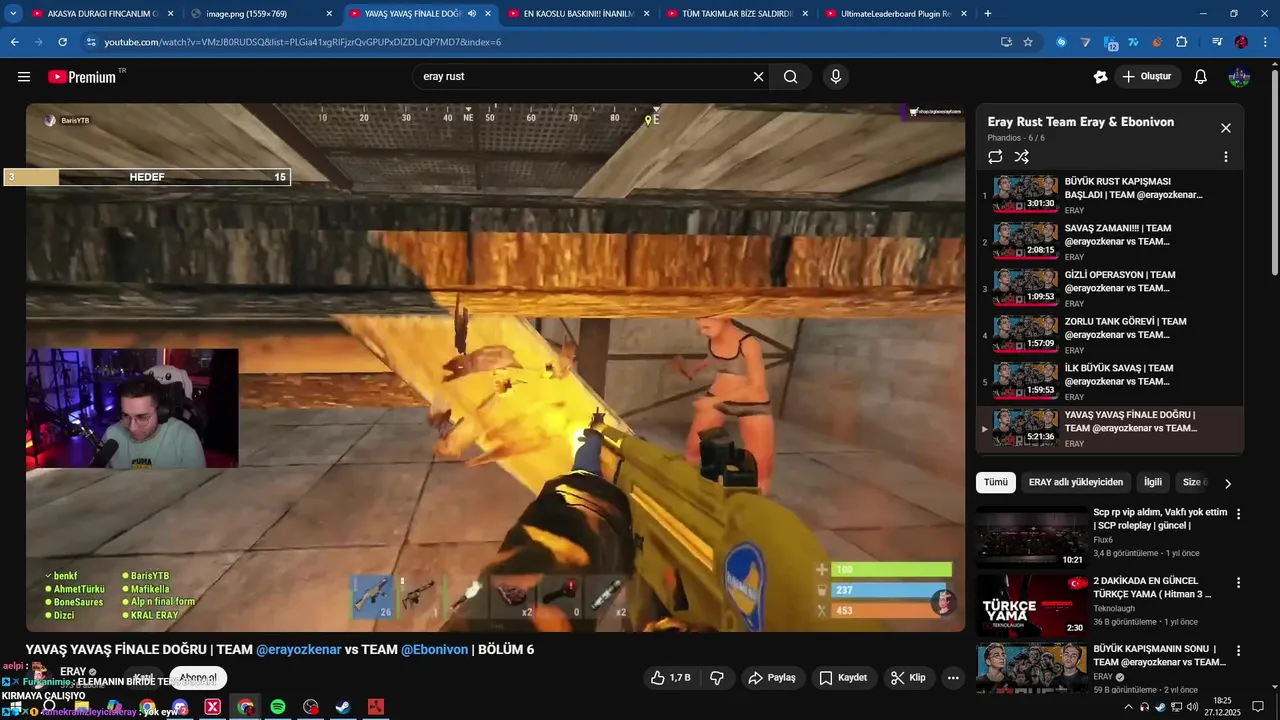Image resolution: width=1280 pixels, height=720 pixels.
Task: Subscribe with Abone ol button
Action: click(x=198, y=678)
